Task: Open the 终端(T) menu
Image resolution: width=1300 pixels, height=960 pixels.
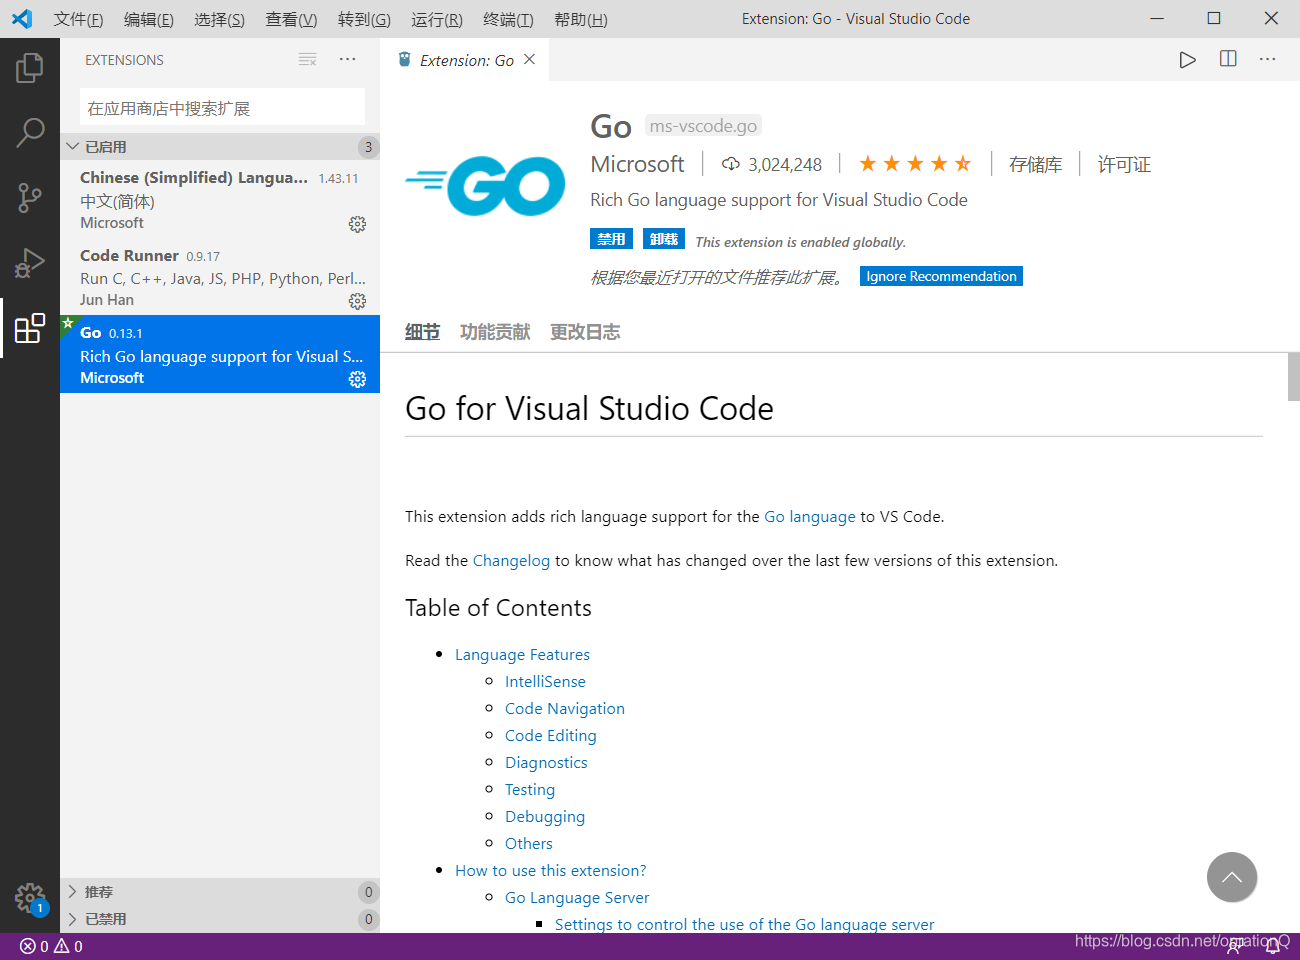Action: click(508, 19)
